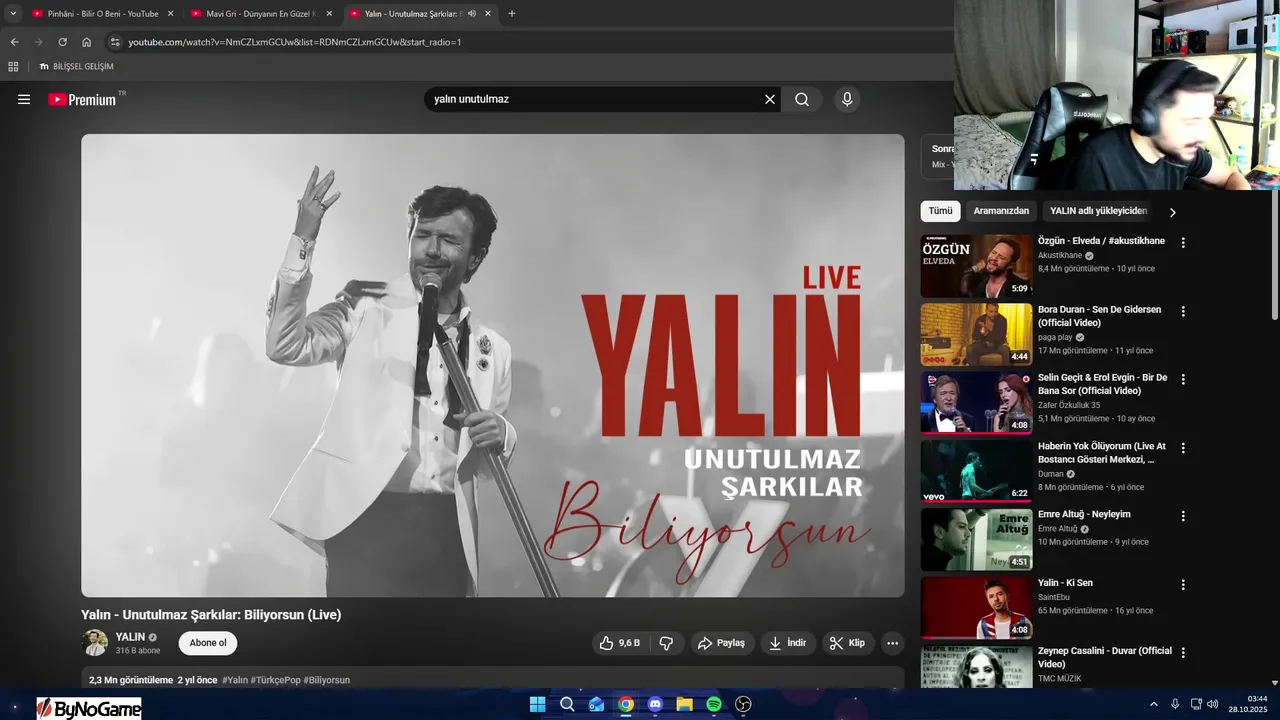Open Özgün - Elveda thumbnail

coord(976,266)
